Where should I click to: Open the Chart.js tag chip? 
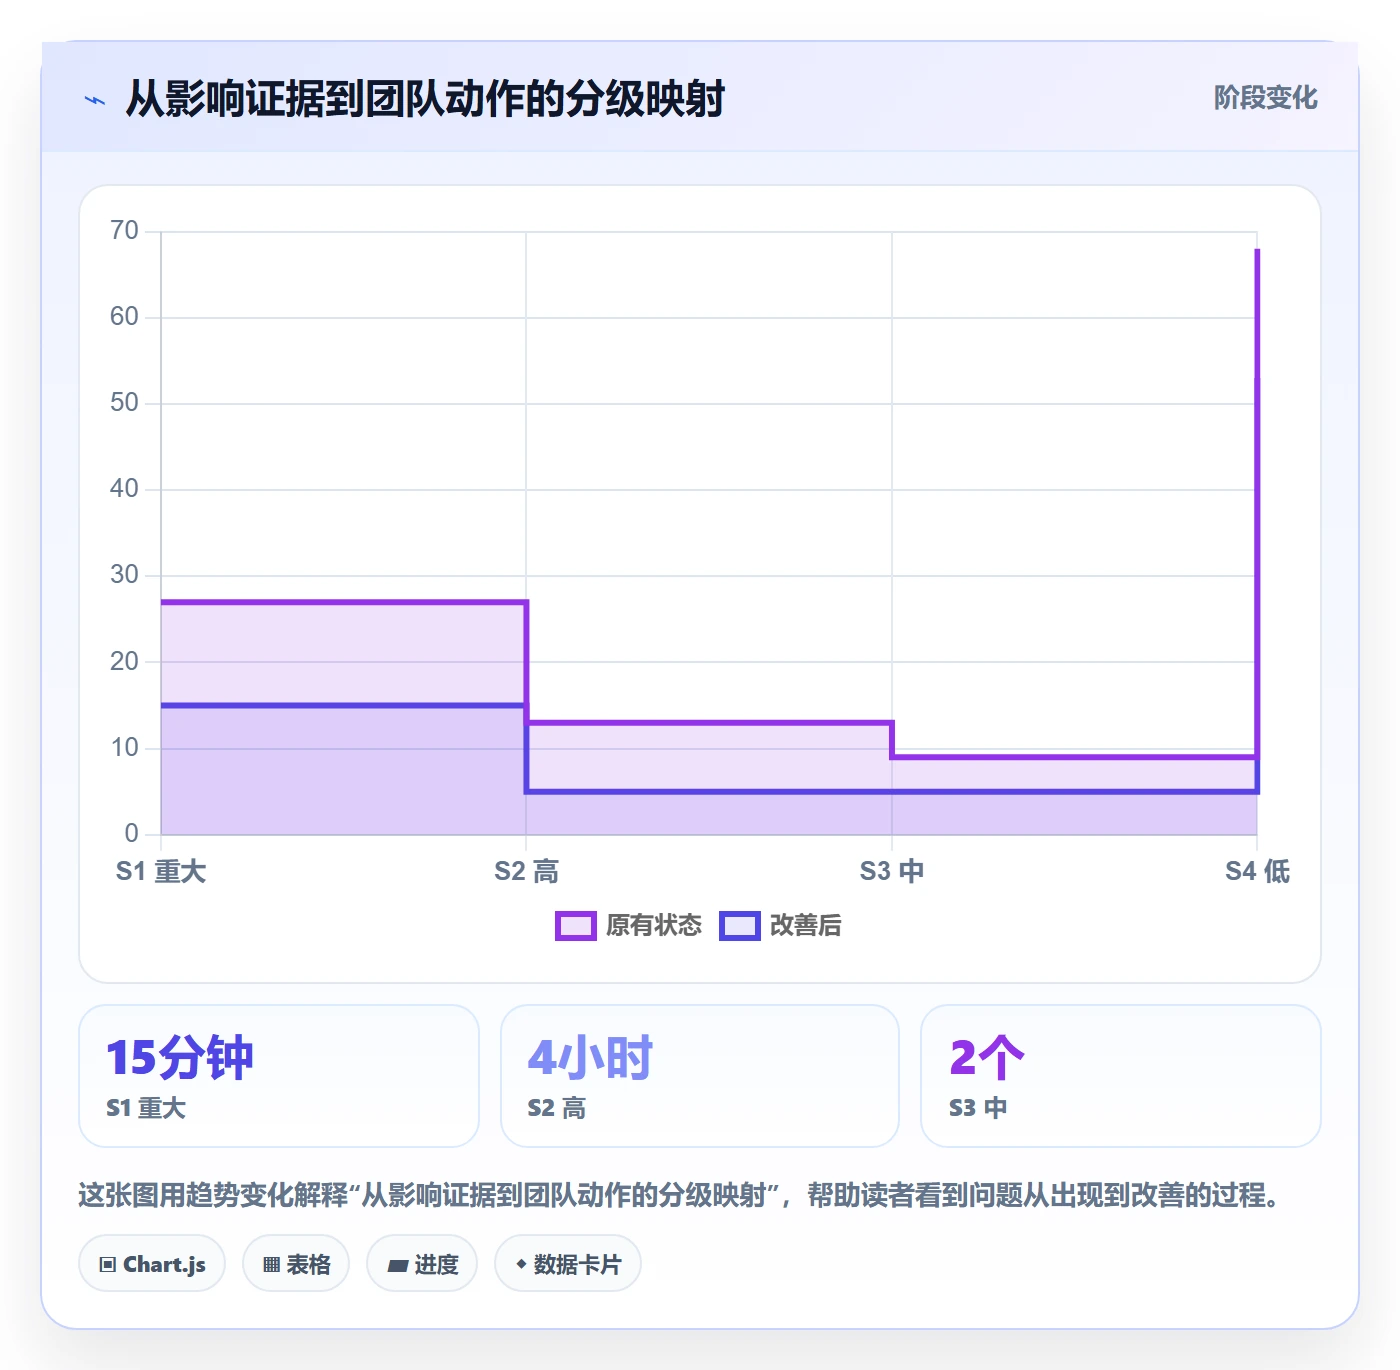[152, 1264]
